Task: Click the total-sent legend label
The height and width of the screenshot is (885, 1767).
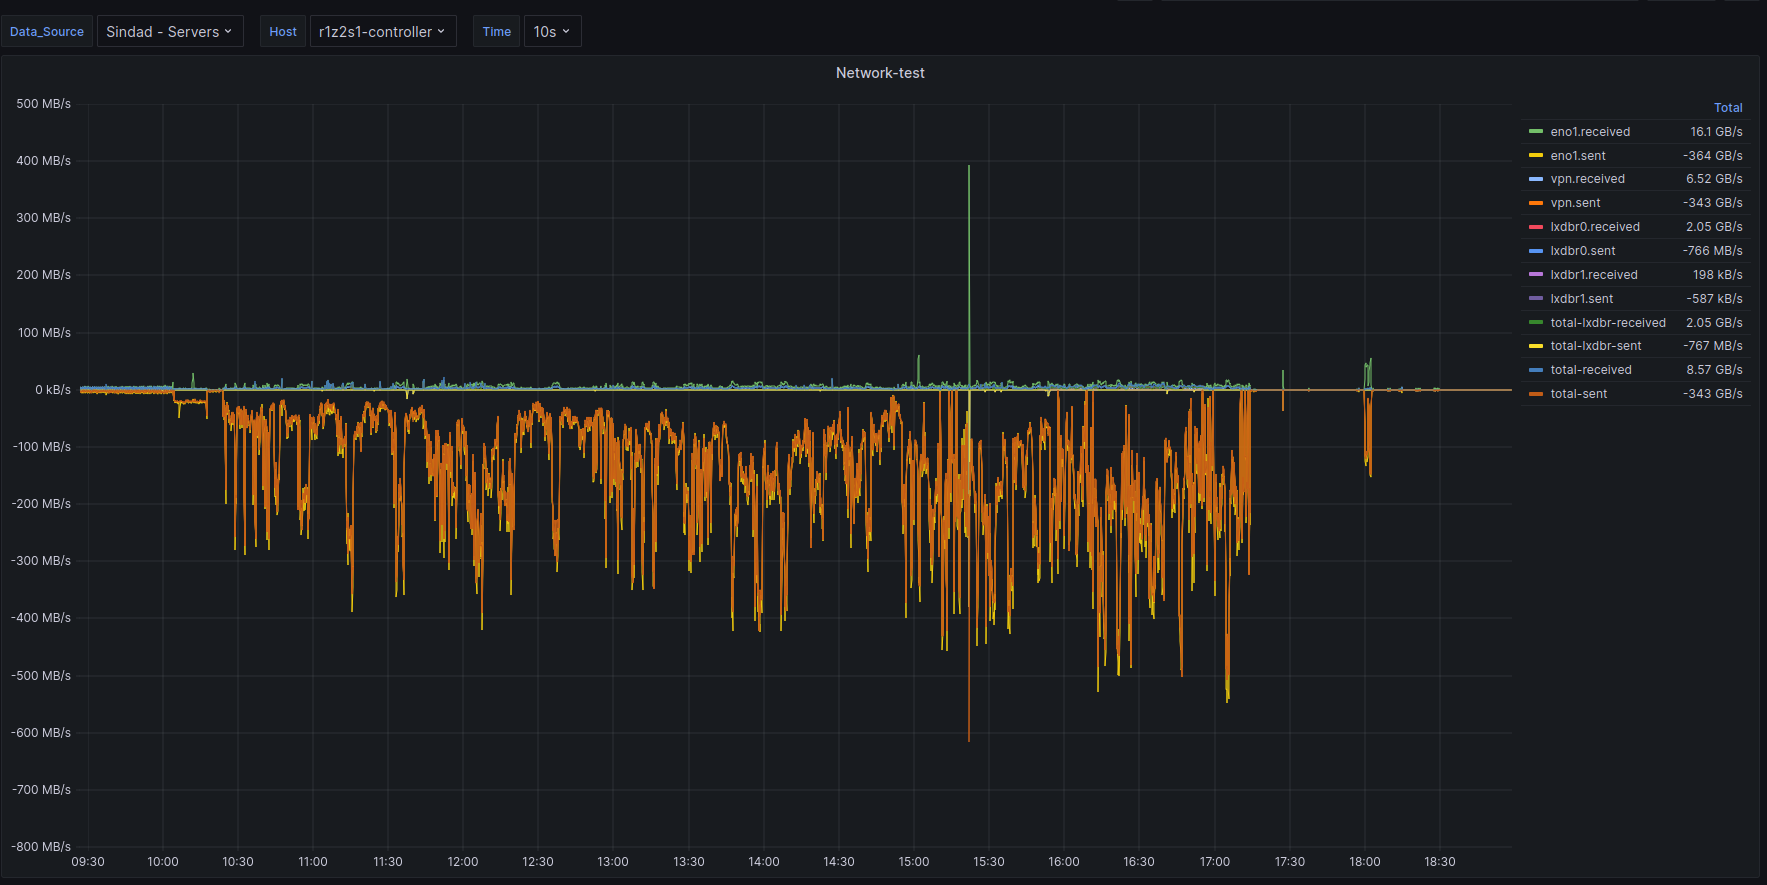Action: (1578, 394)
